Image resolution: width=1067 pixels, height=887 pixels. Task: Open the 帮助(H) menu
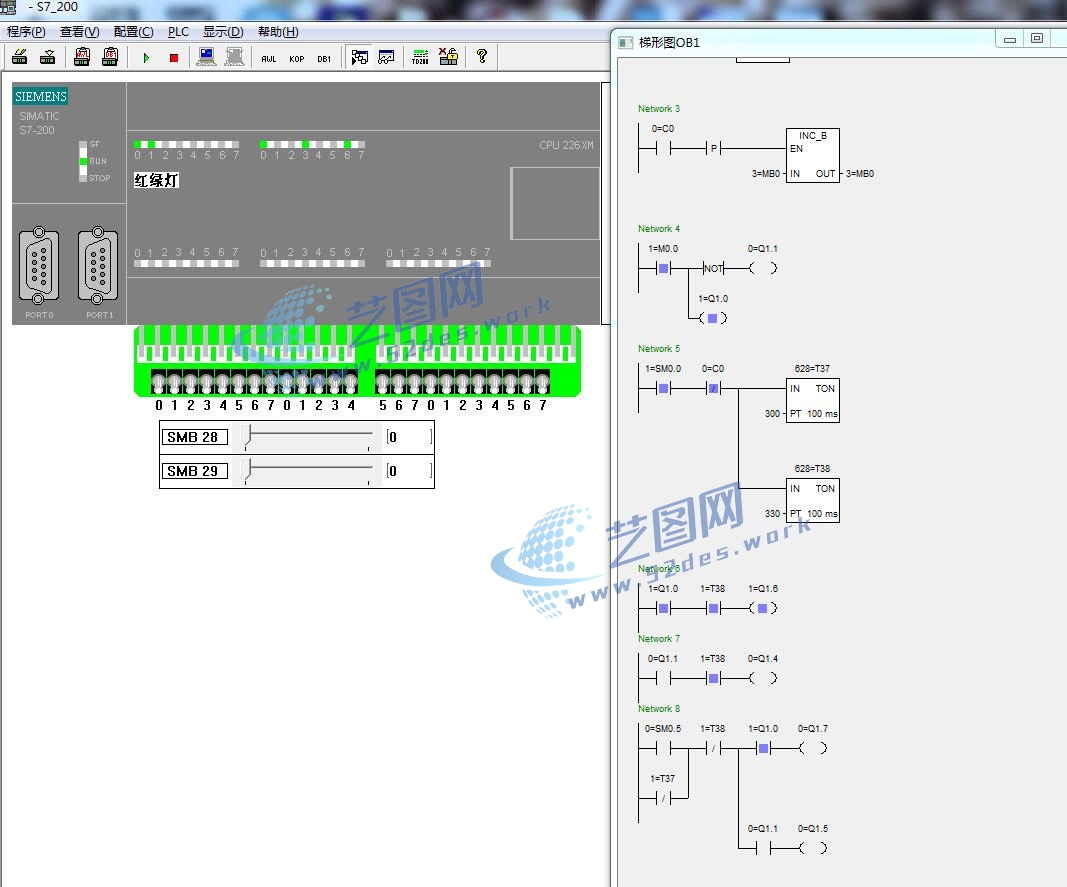[x=278, y=32]
